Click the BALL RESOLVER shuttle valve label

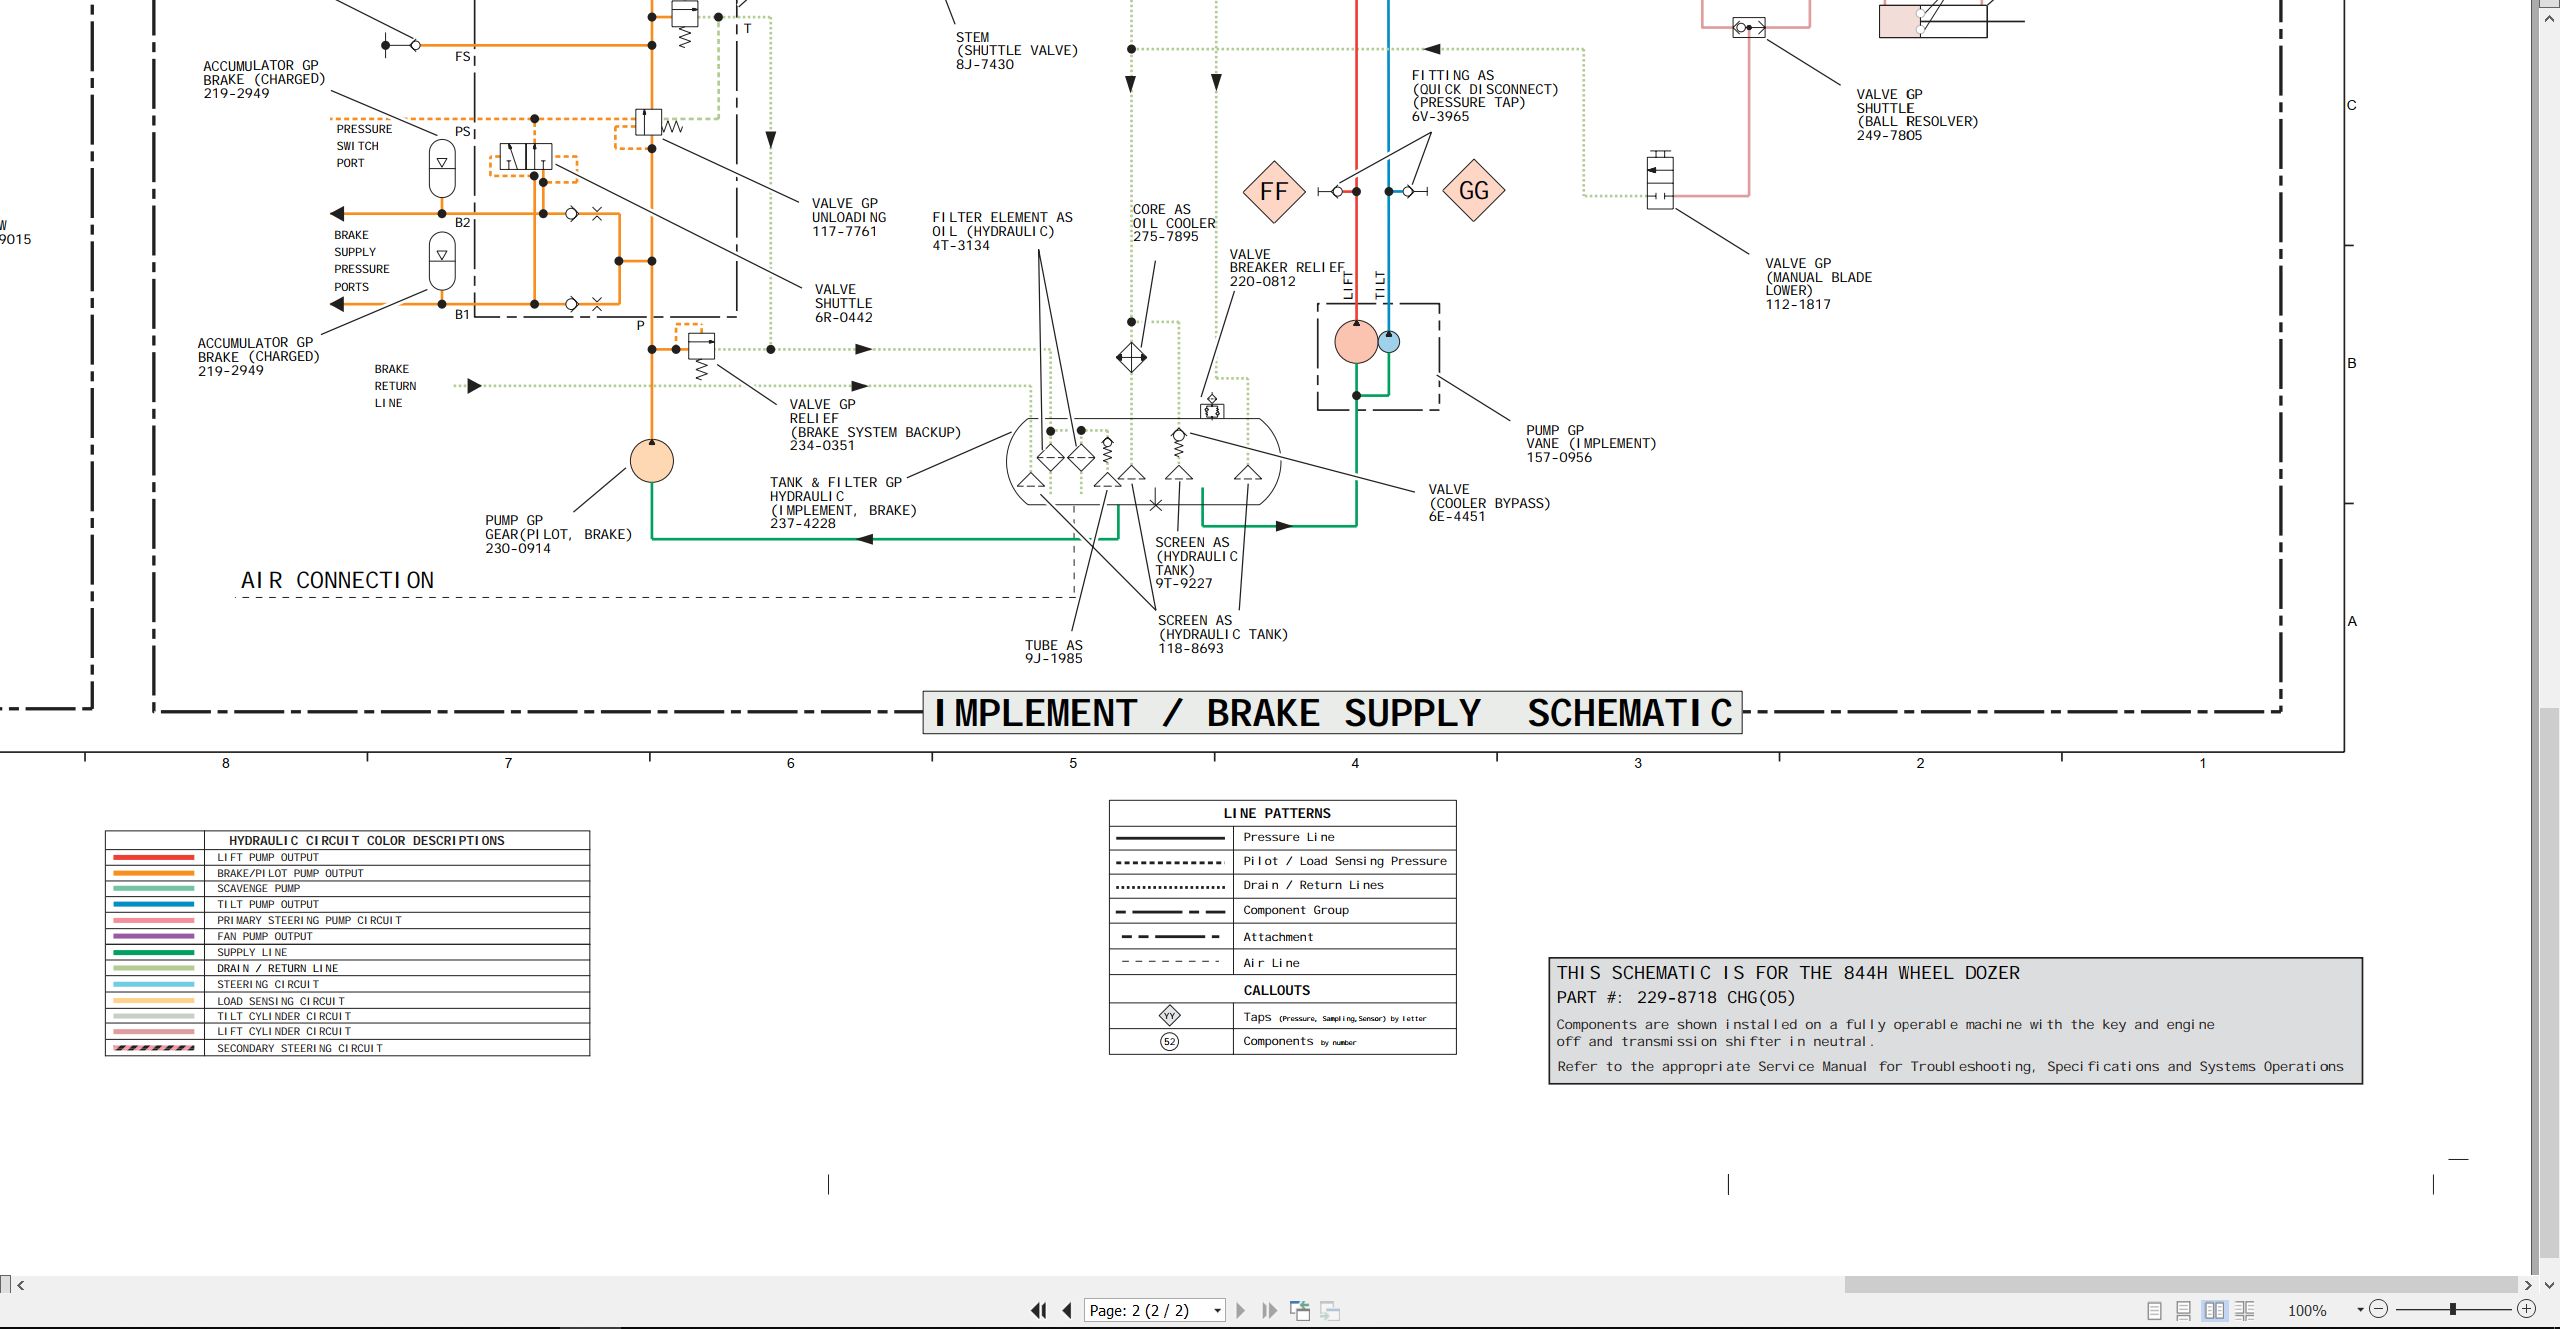pyautogui.click(x=1917, y=115)
